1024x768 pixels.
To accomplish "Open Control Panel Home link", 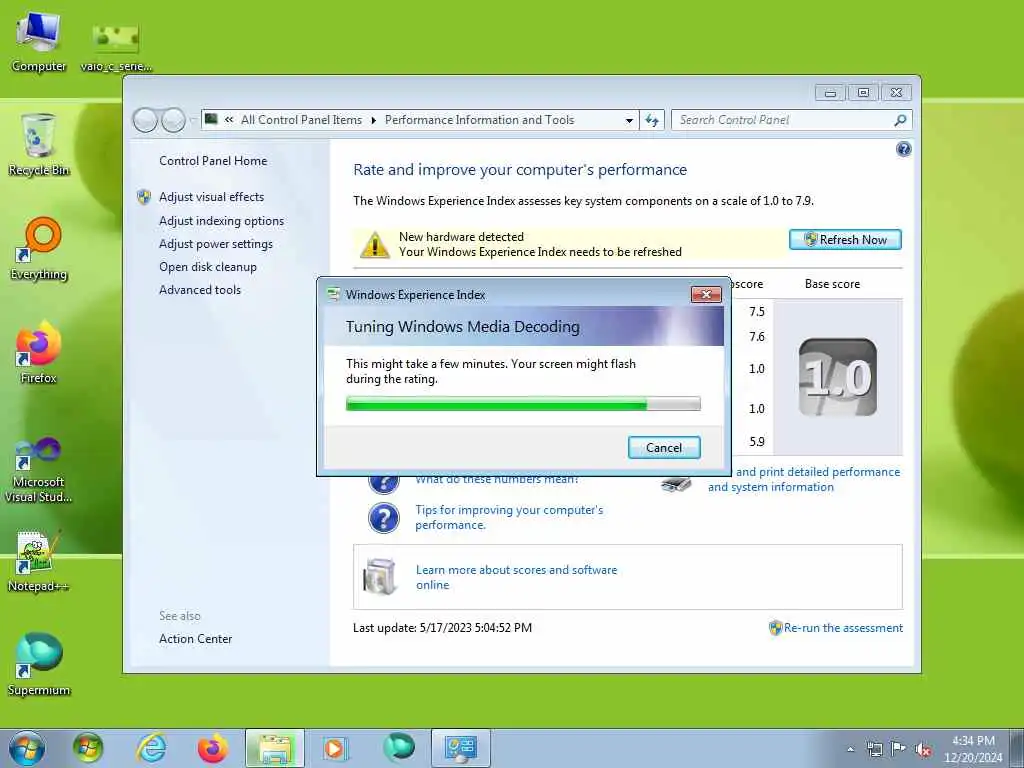I will [213, 161].
